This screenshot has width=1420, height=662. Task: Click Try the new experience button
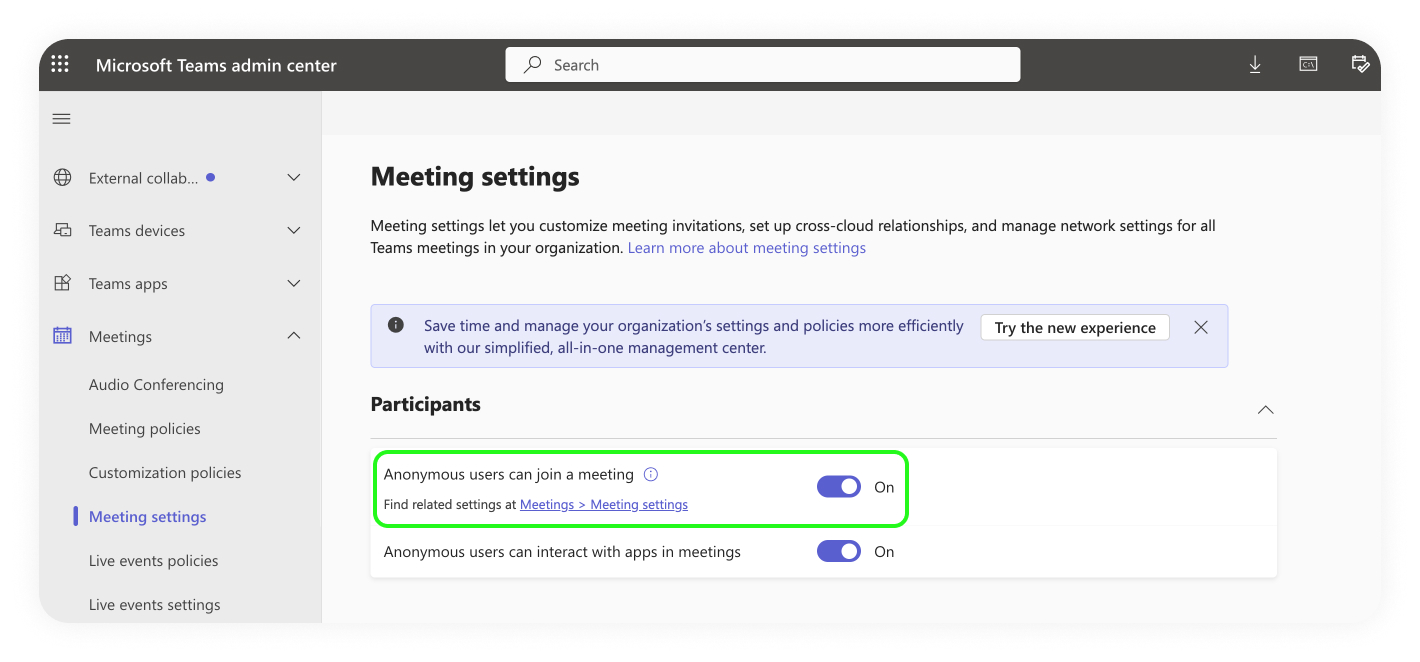1075,327
